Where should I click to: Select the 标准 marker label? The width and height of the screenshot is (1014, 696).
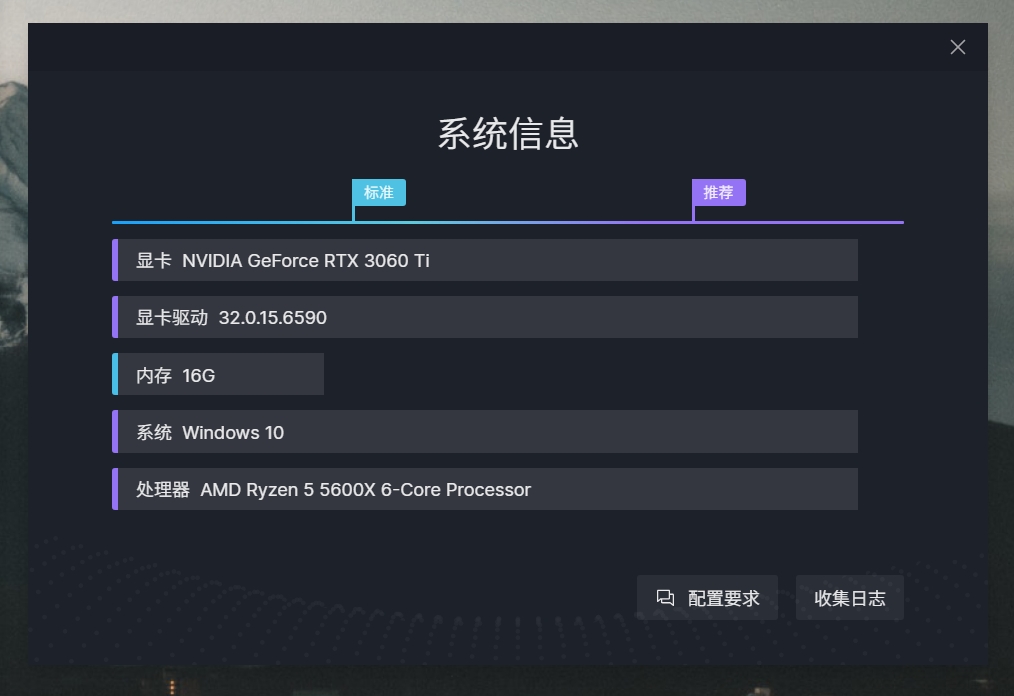tap(379, 193)
